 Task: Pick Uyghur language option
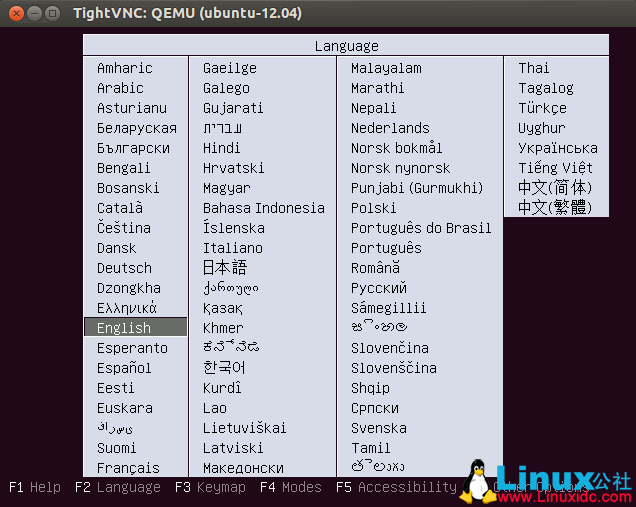point(541,128)
